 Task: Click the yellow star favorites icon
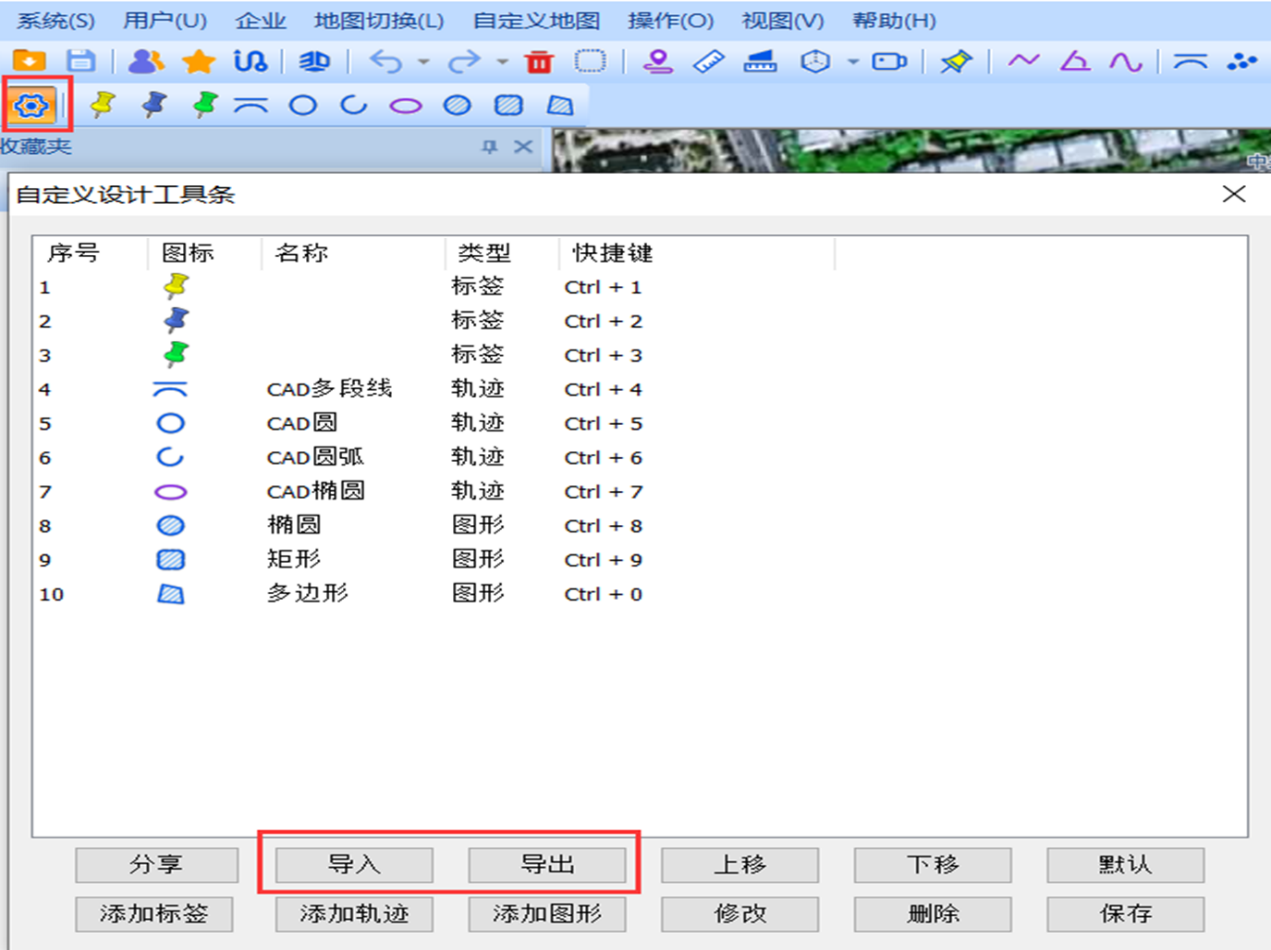(198, 62)
